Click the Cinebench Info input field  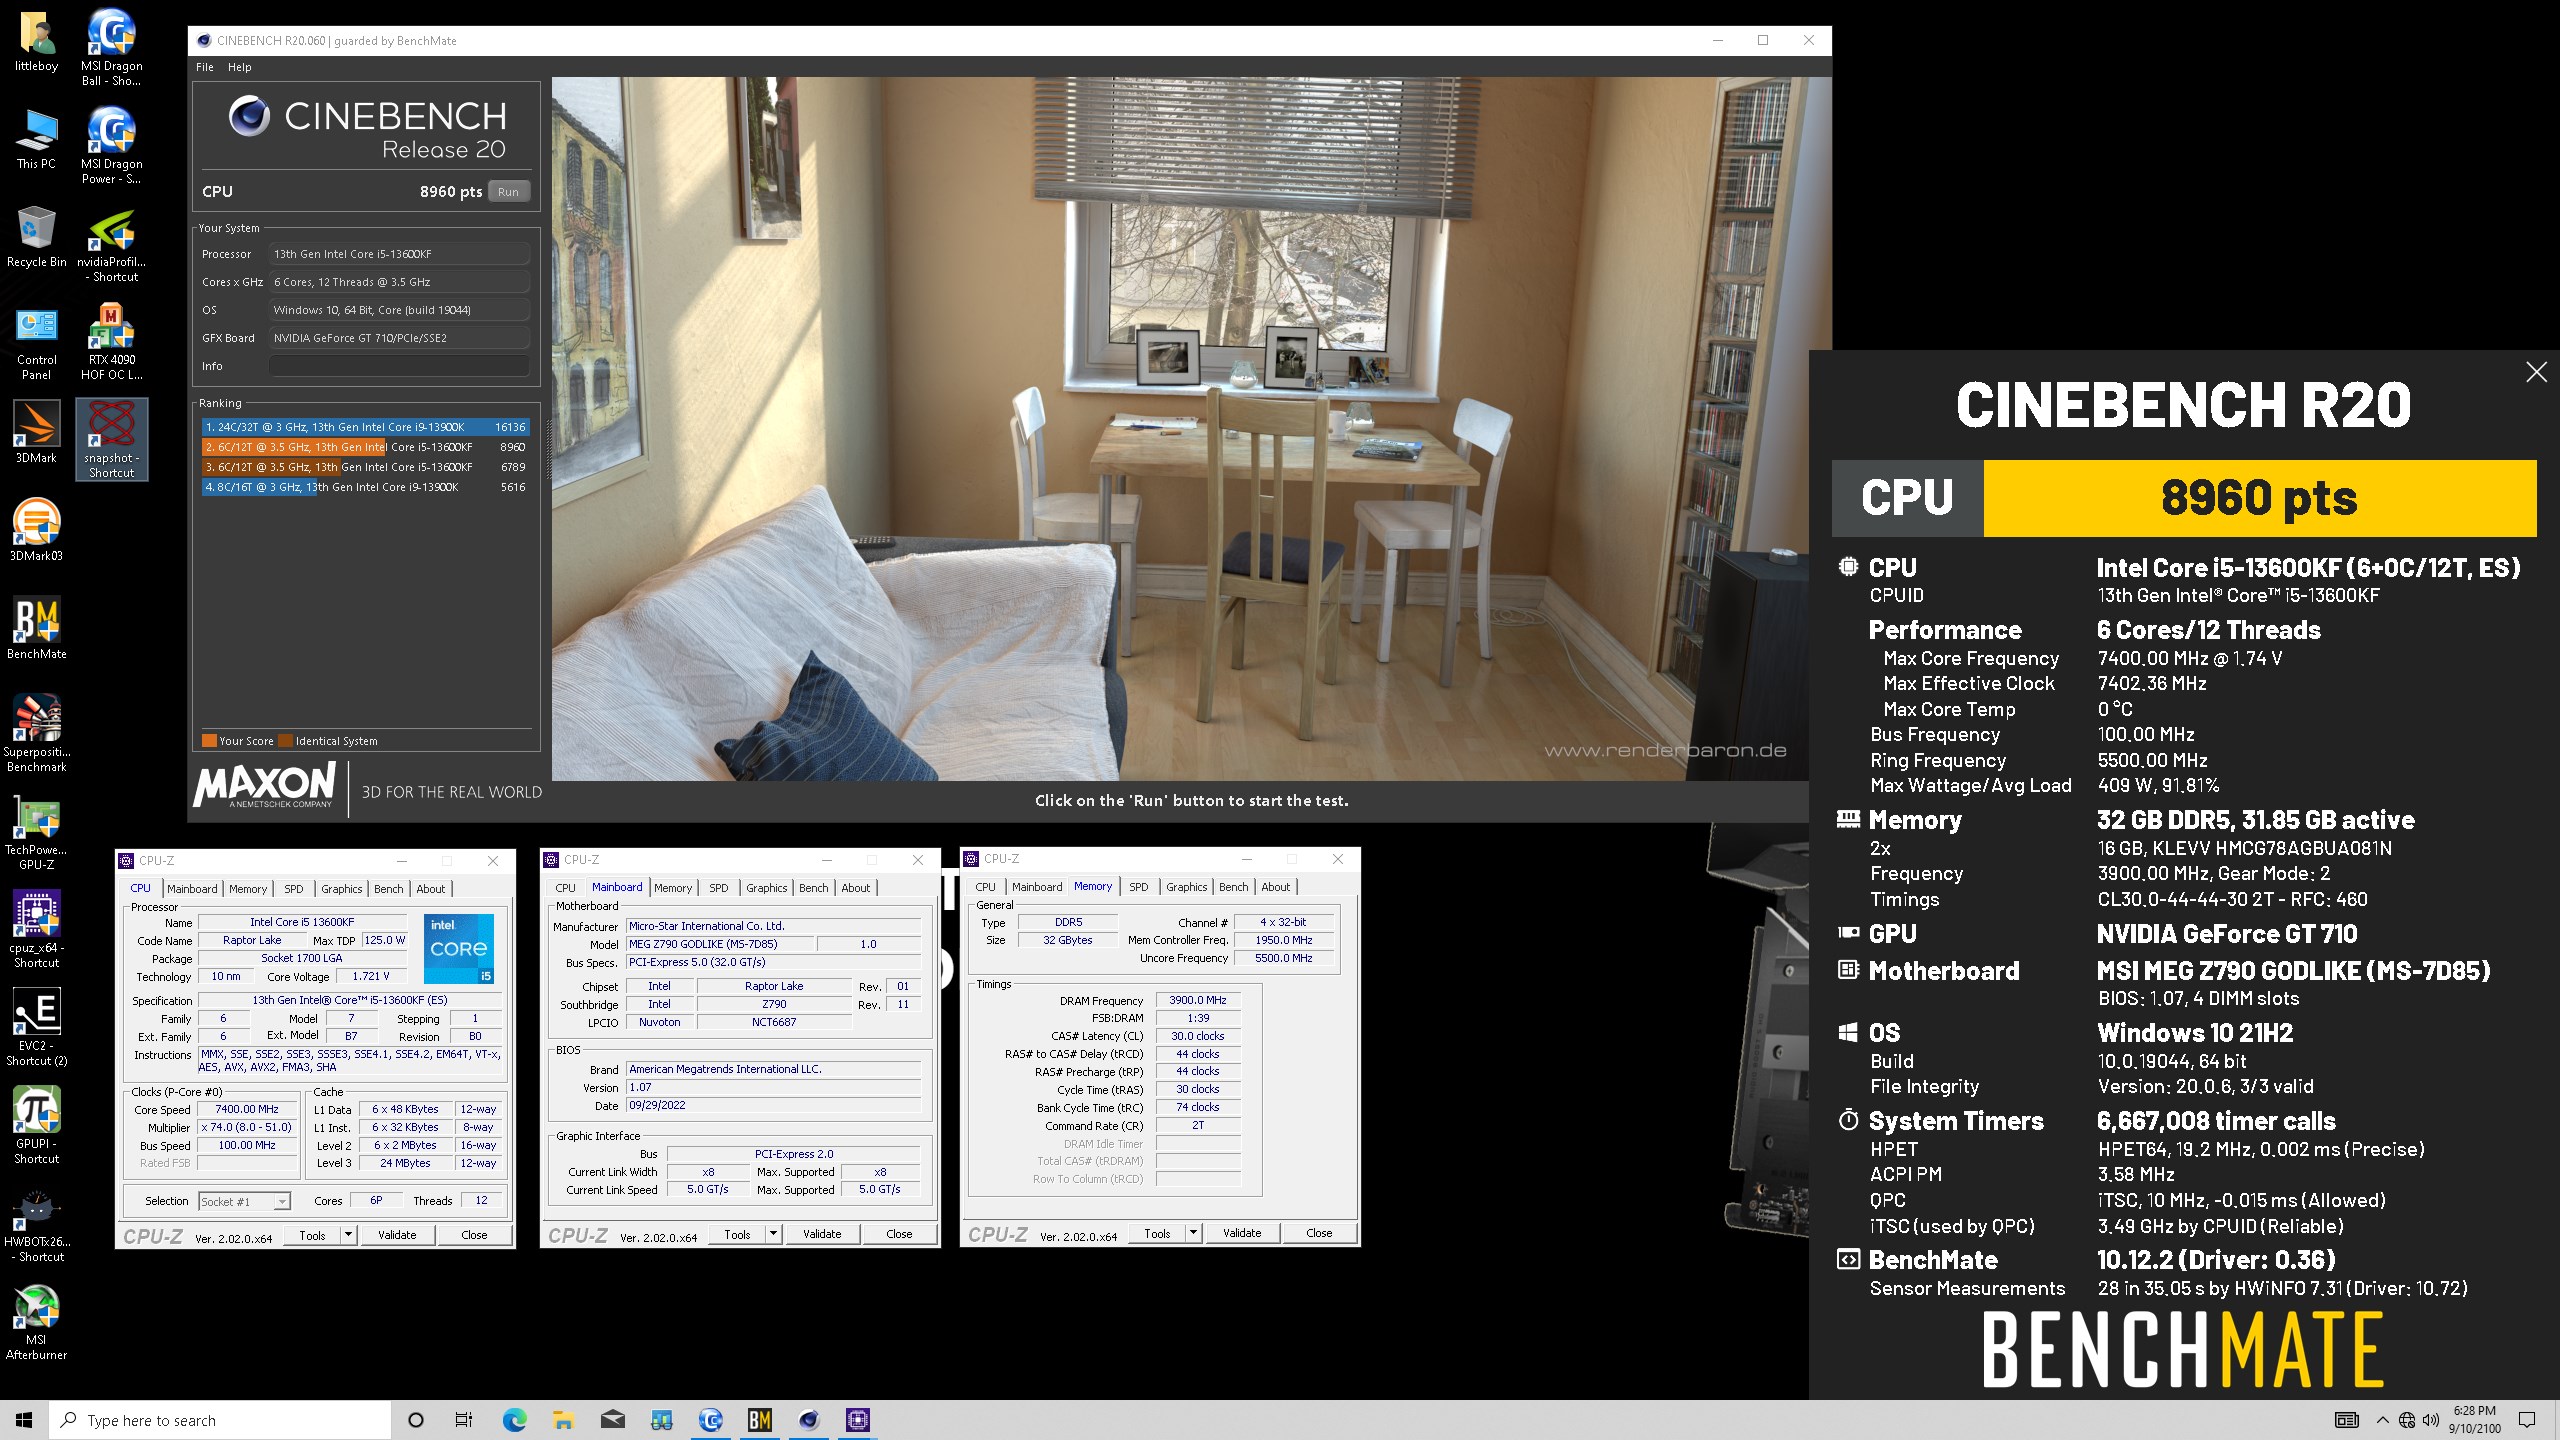[x=399, y=366]
